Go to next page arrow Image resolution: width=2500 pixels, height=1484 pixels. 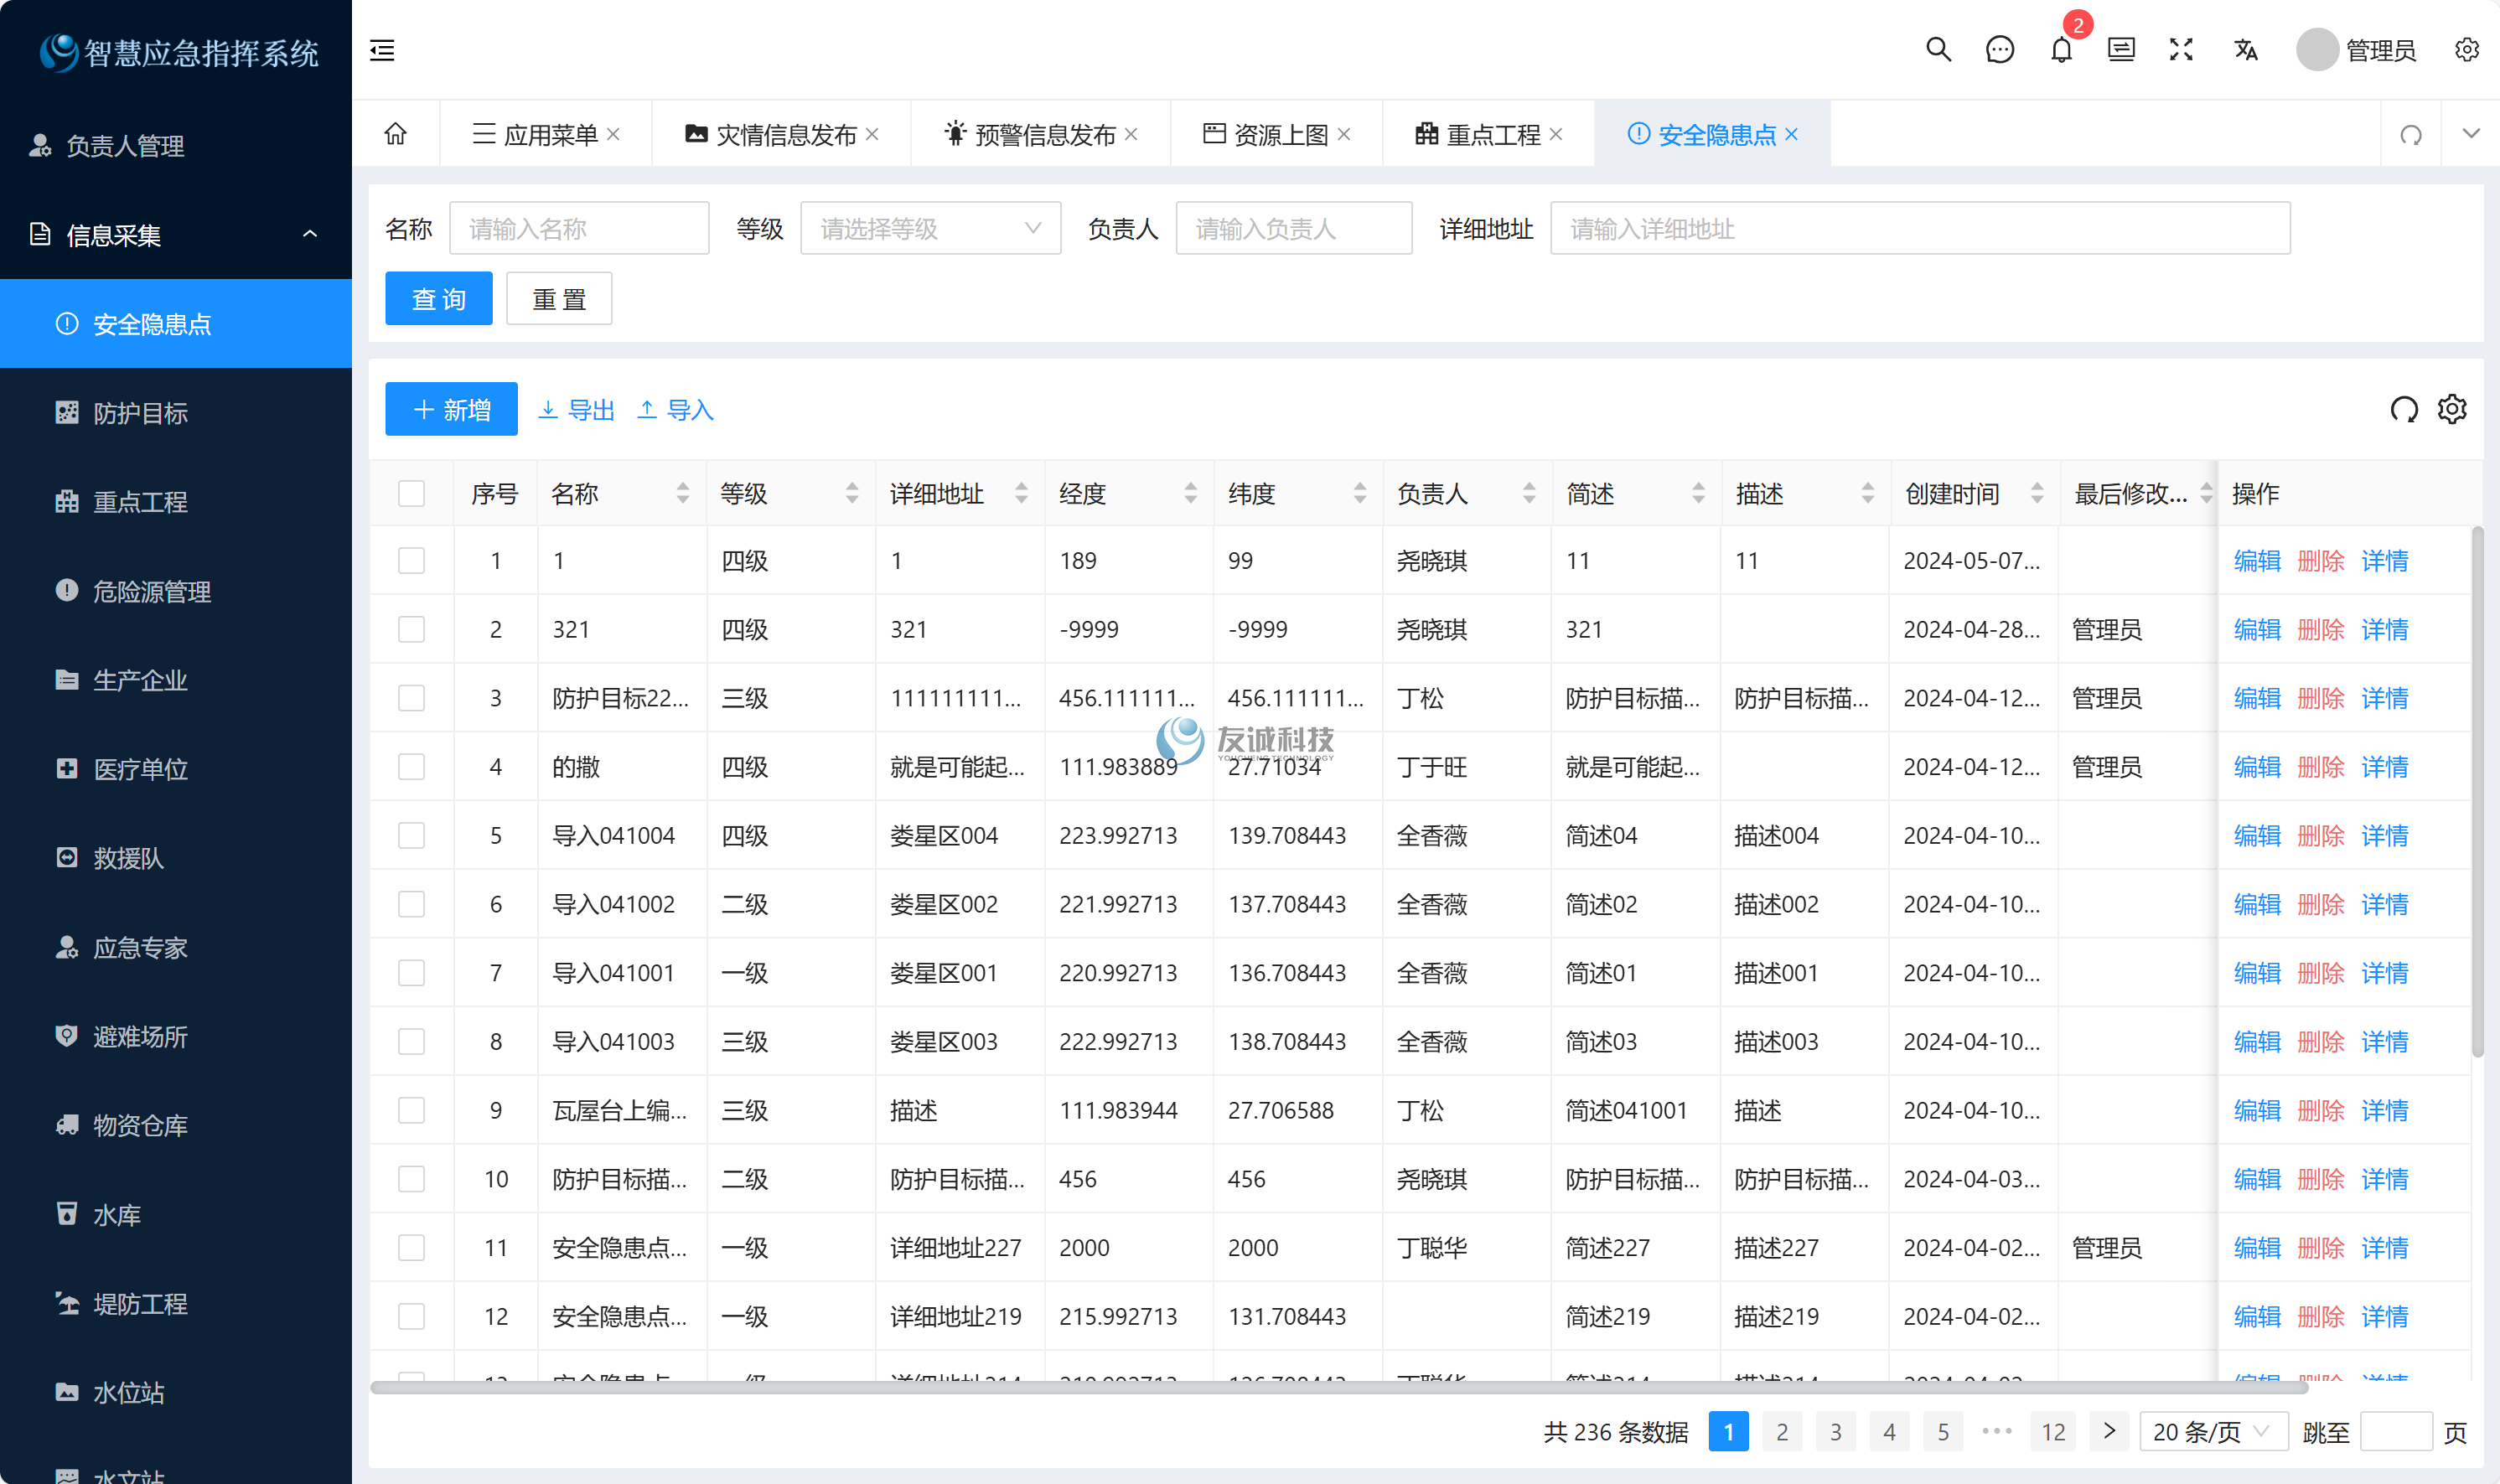[2109, 1432]
